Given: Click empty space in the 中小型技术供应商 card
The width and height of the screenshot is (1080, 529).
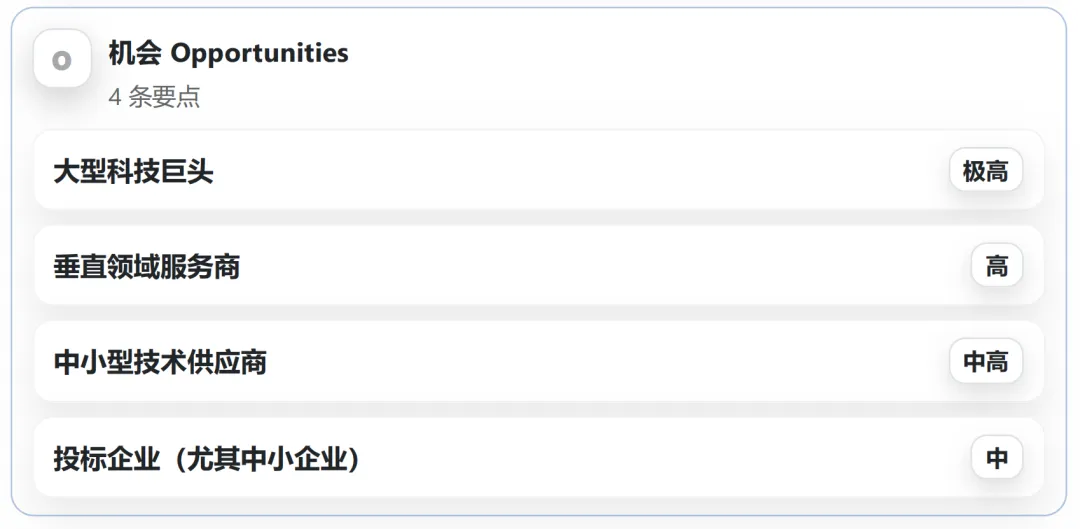Looking at the screenshot, I should (600, 362).
